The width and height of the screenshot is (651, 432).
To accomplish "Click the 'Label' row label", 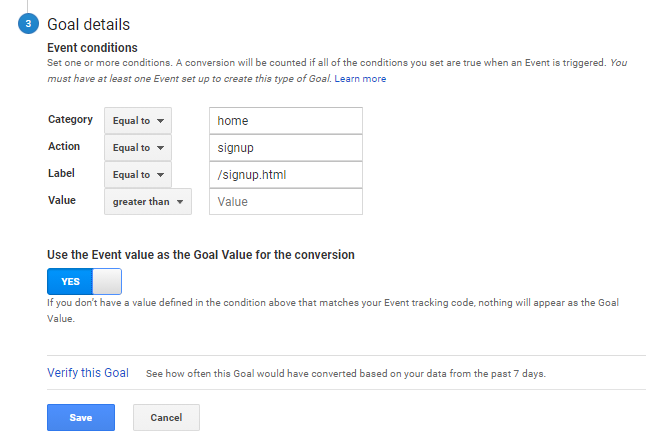I will [62, 174].
